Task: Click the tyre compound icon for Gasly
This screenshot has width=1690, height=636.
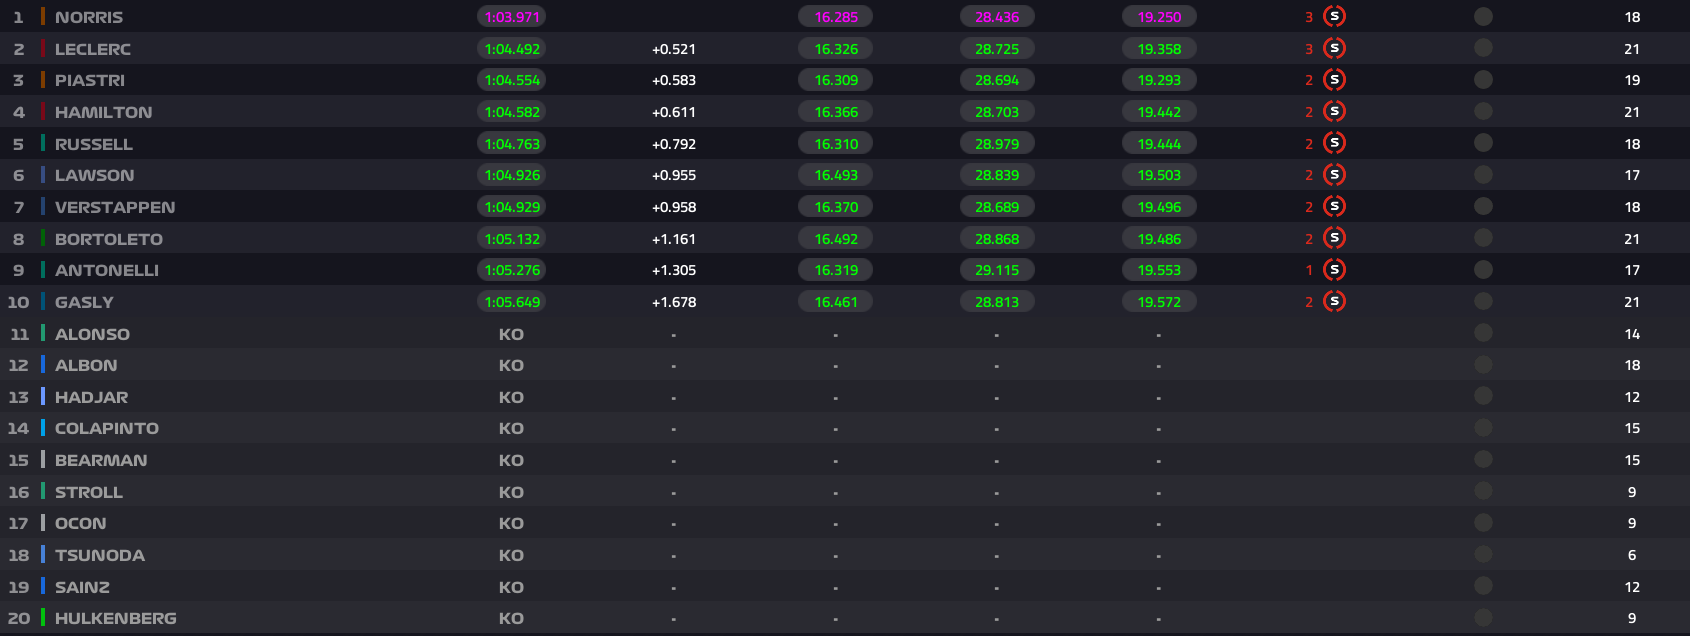Action: [1334, 302]
